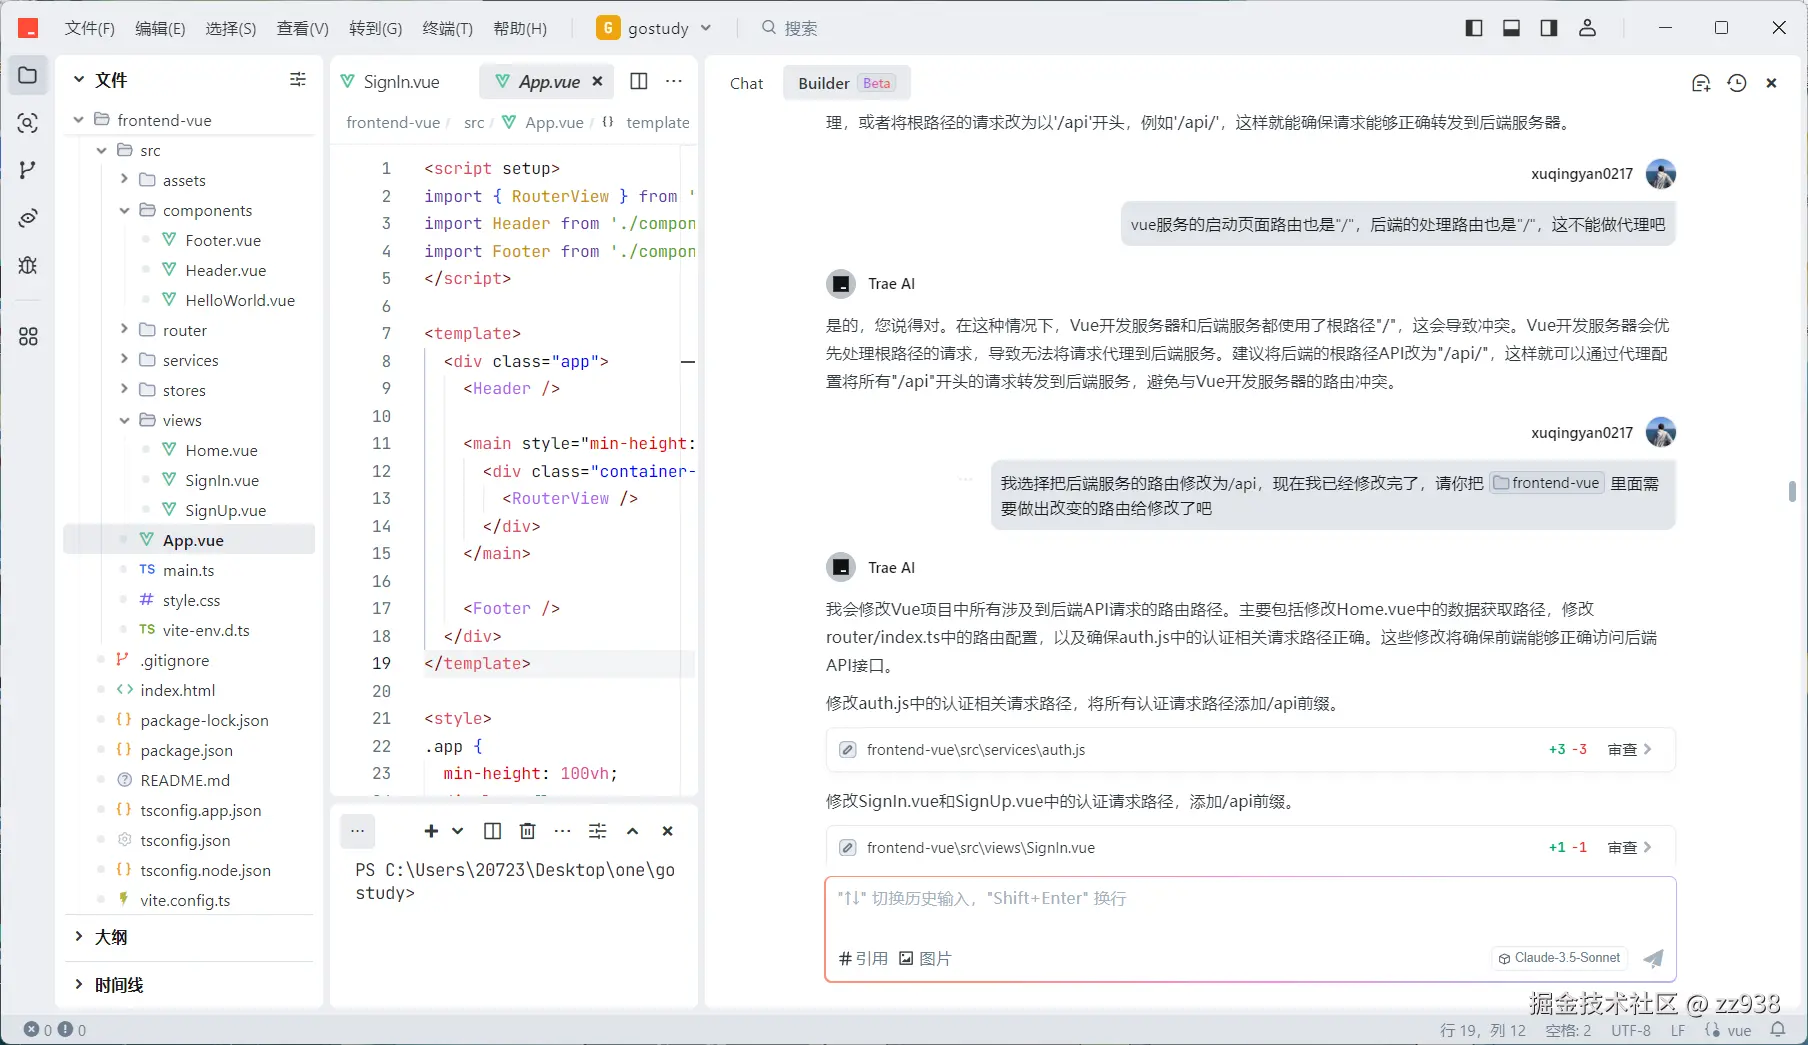
Task: Add a reference with #引用
Action: pyautogui.click(x=863, y=958)
